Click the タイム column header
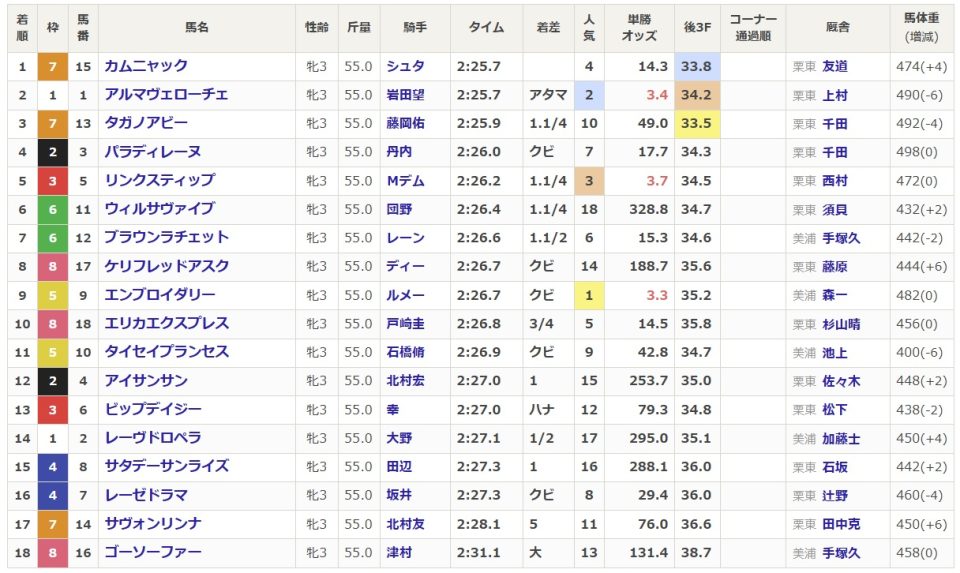 [487, 28]
